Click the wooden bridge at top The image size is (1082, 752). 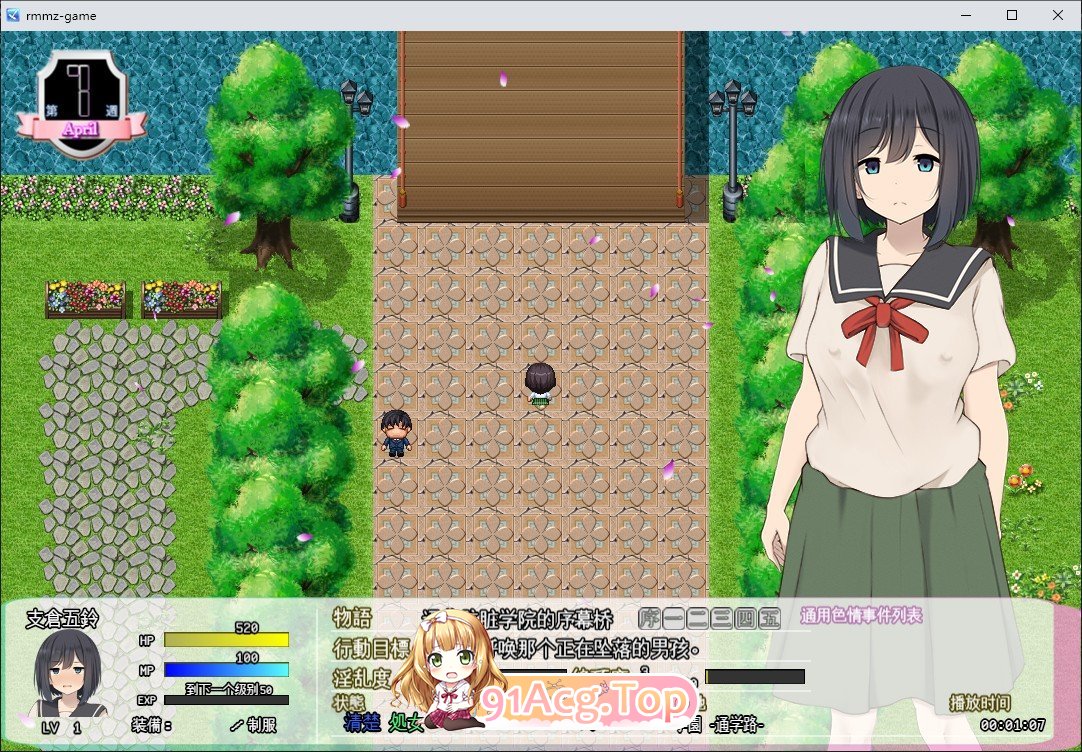click(540, 126)
